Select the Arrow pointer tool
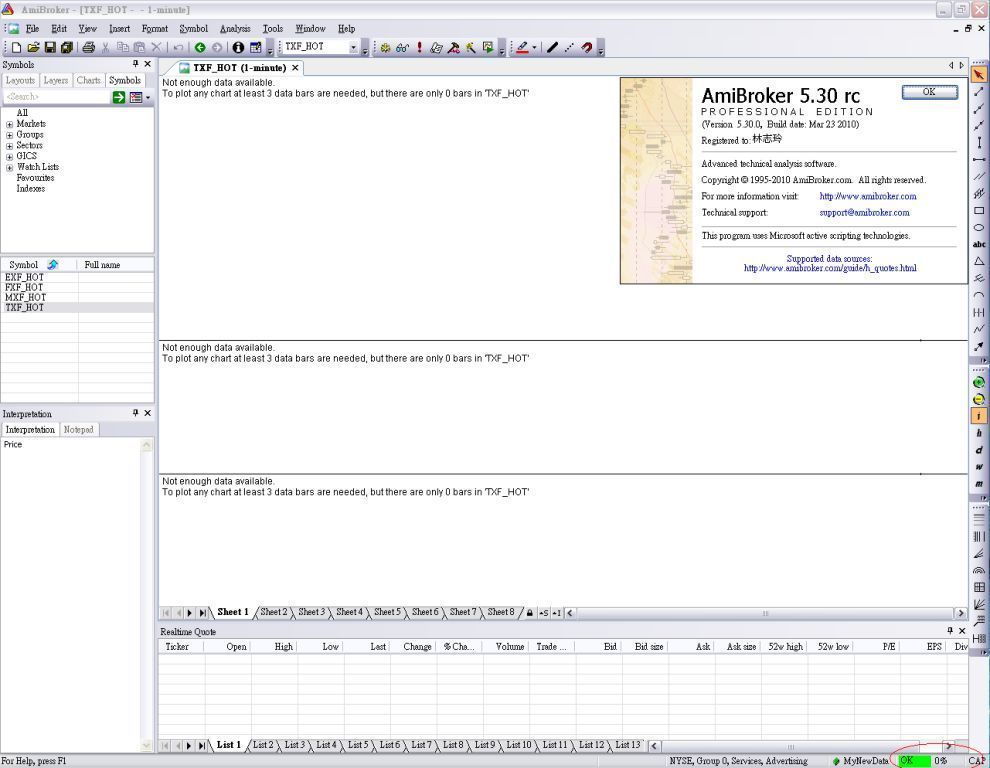990x768 pixels. tap(979, 75)
